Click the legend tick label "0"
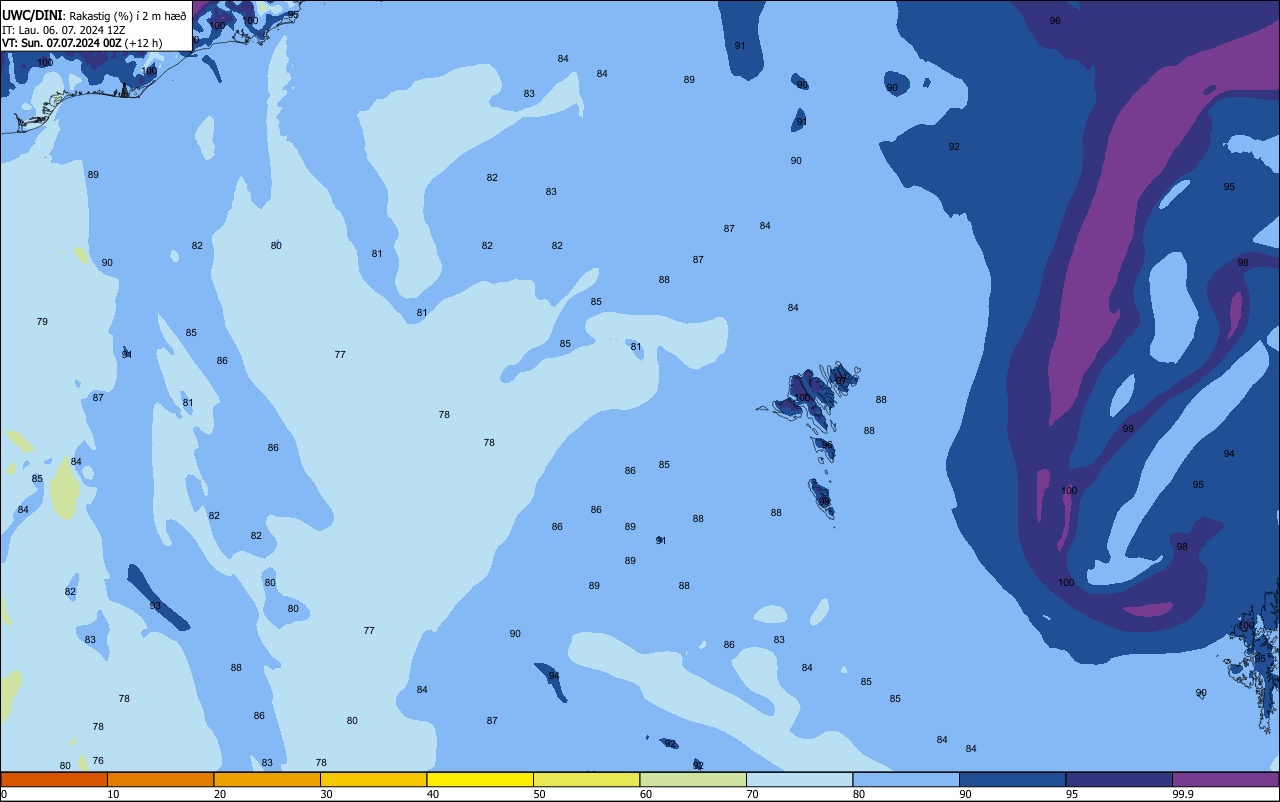 click(x=4, y=794)
